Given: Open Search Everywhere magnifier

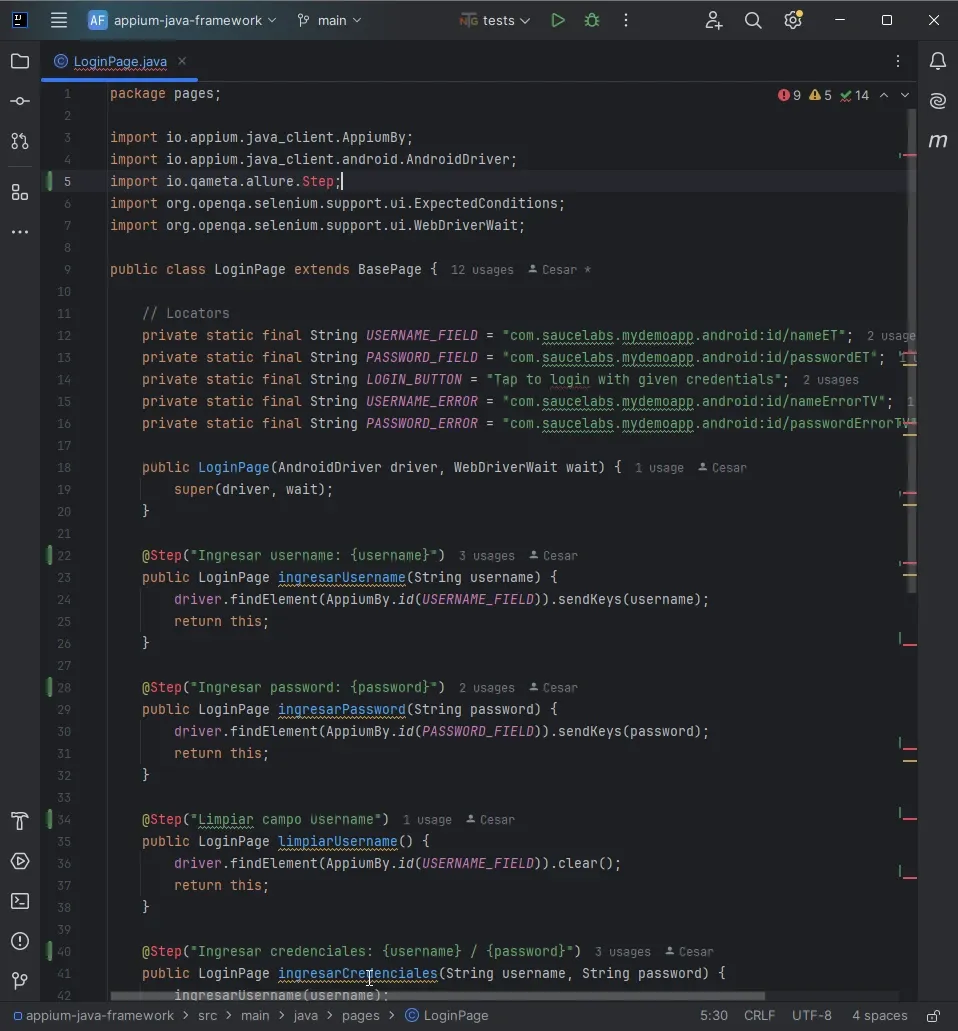Looking at the screenshot, I should click(x=753, y=20).
